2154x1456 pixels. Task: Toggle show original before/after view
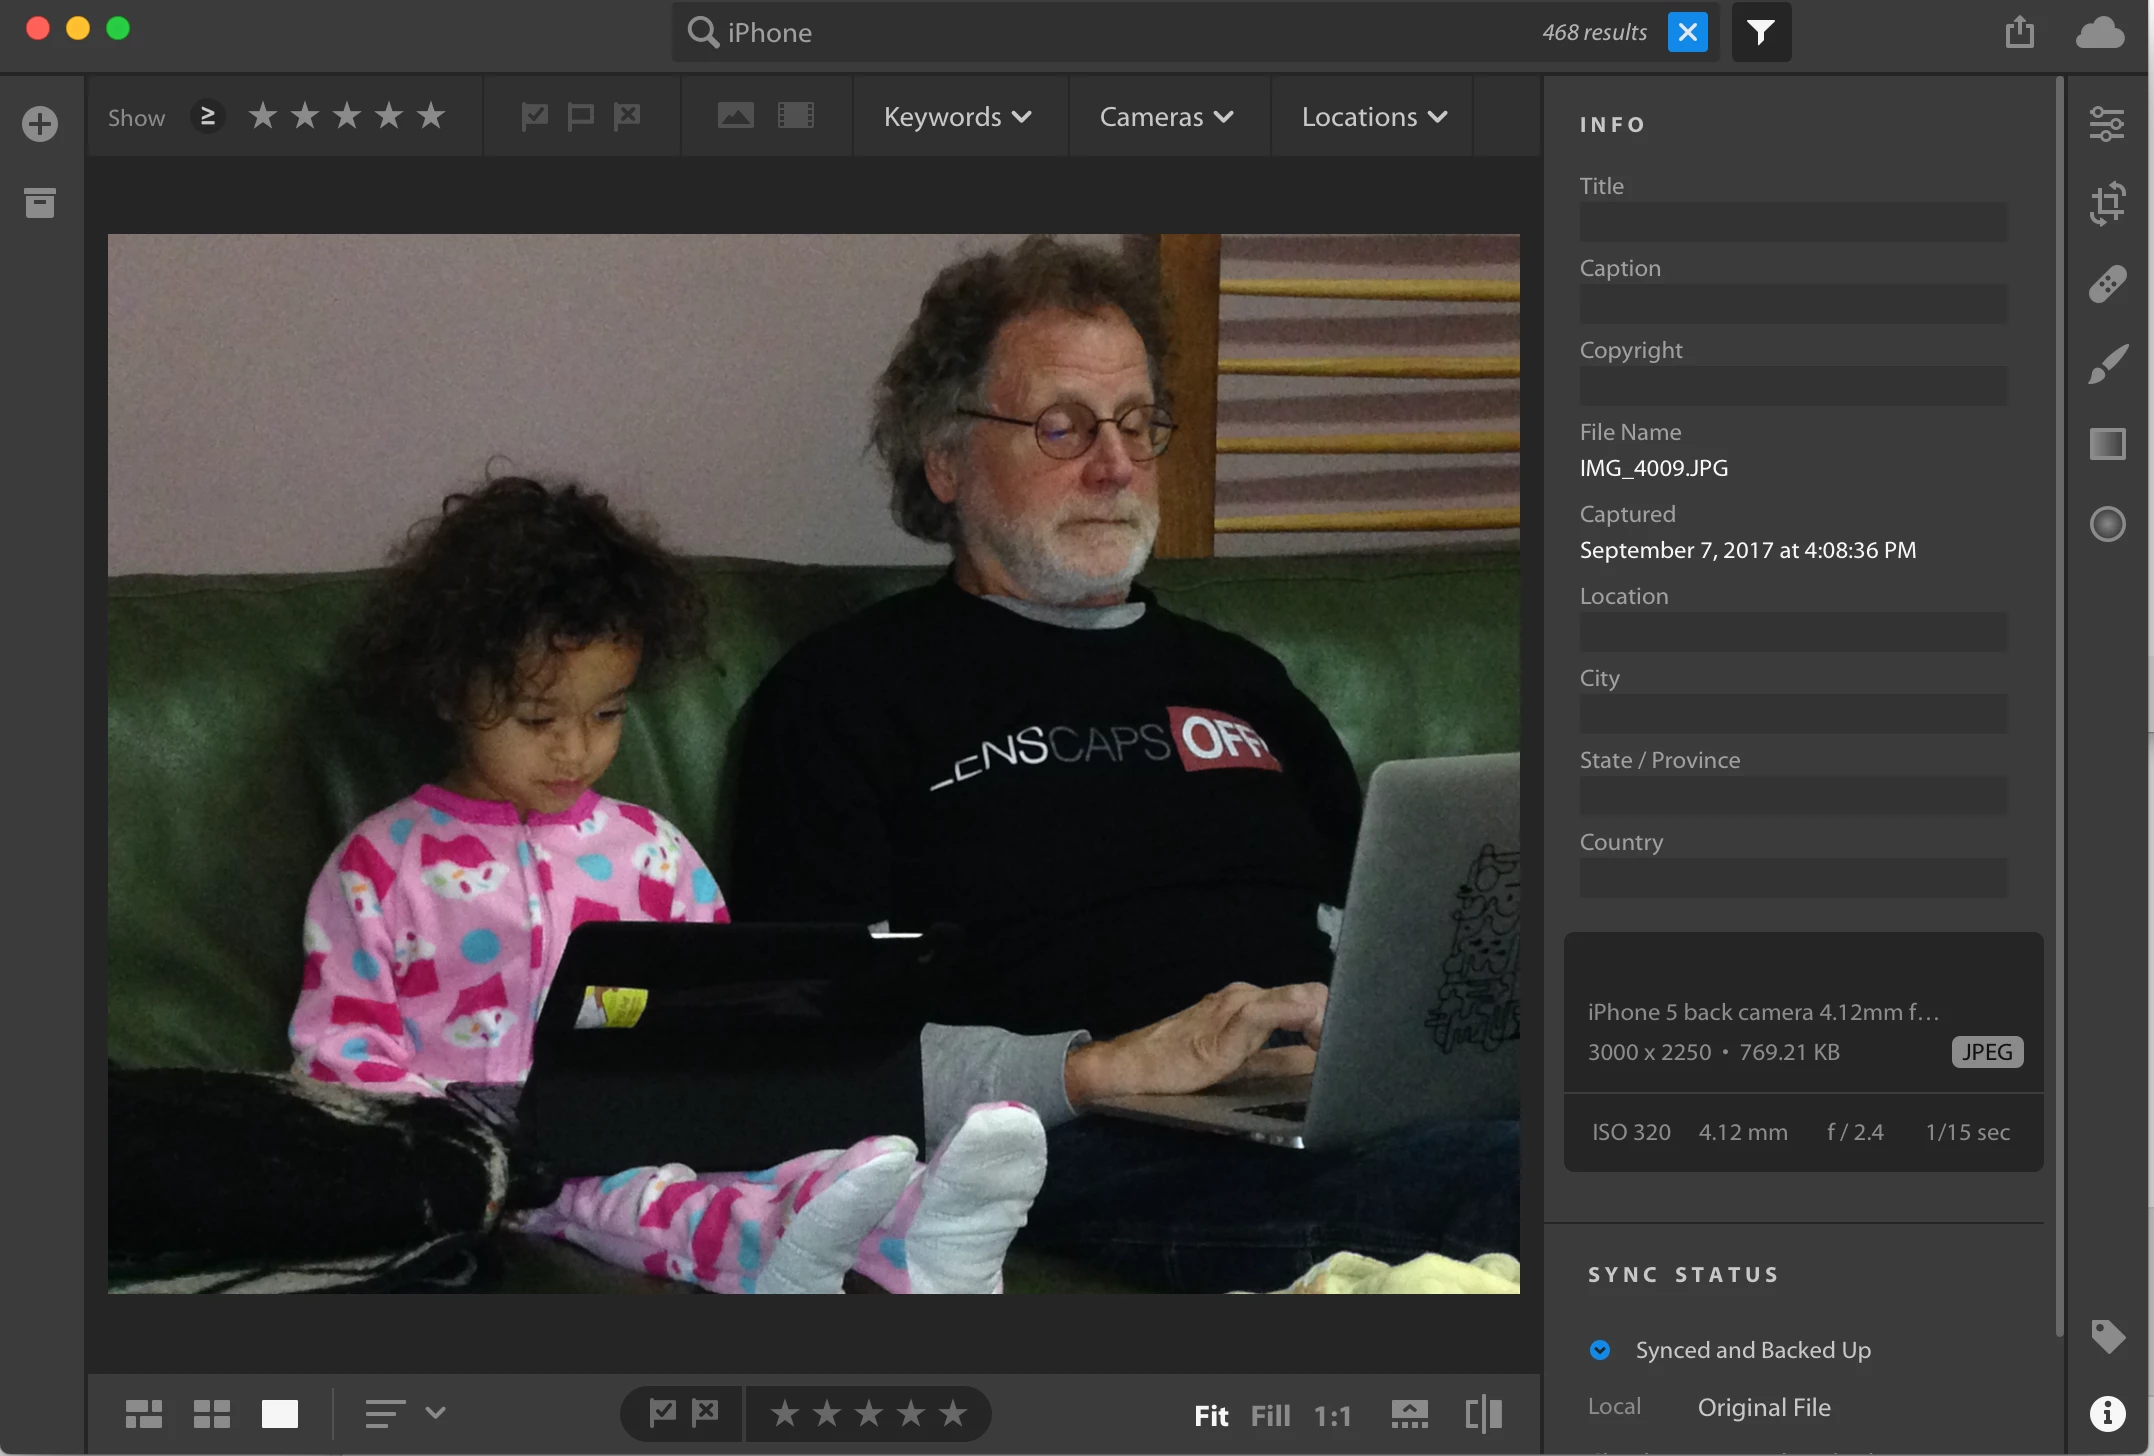[1483, 1414]
